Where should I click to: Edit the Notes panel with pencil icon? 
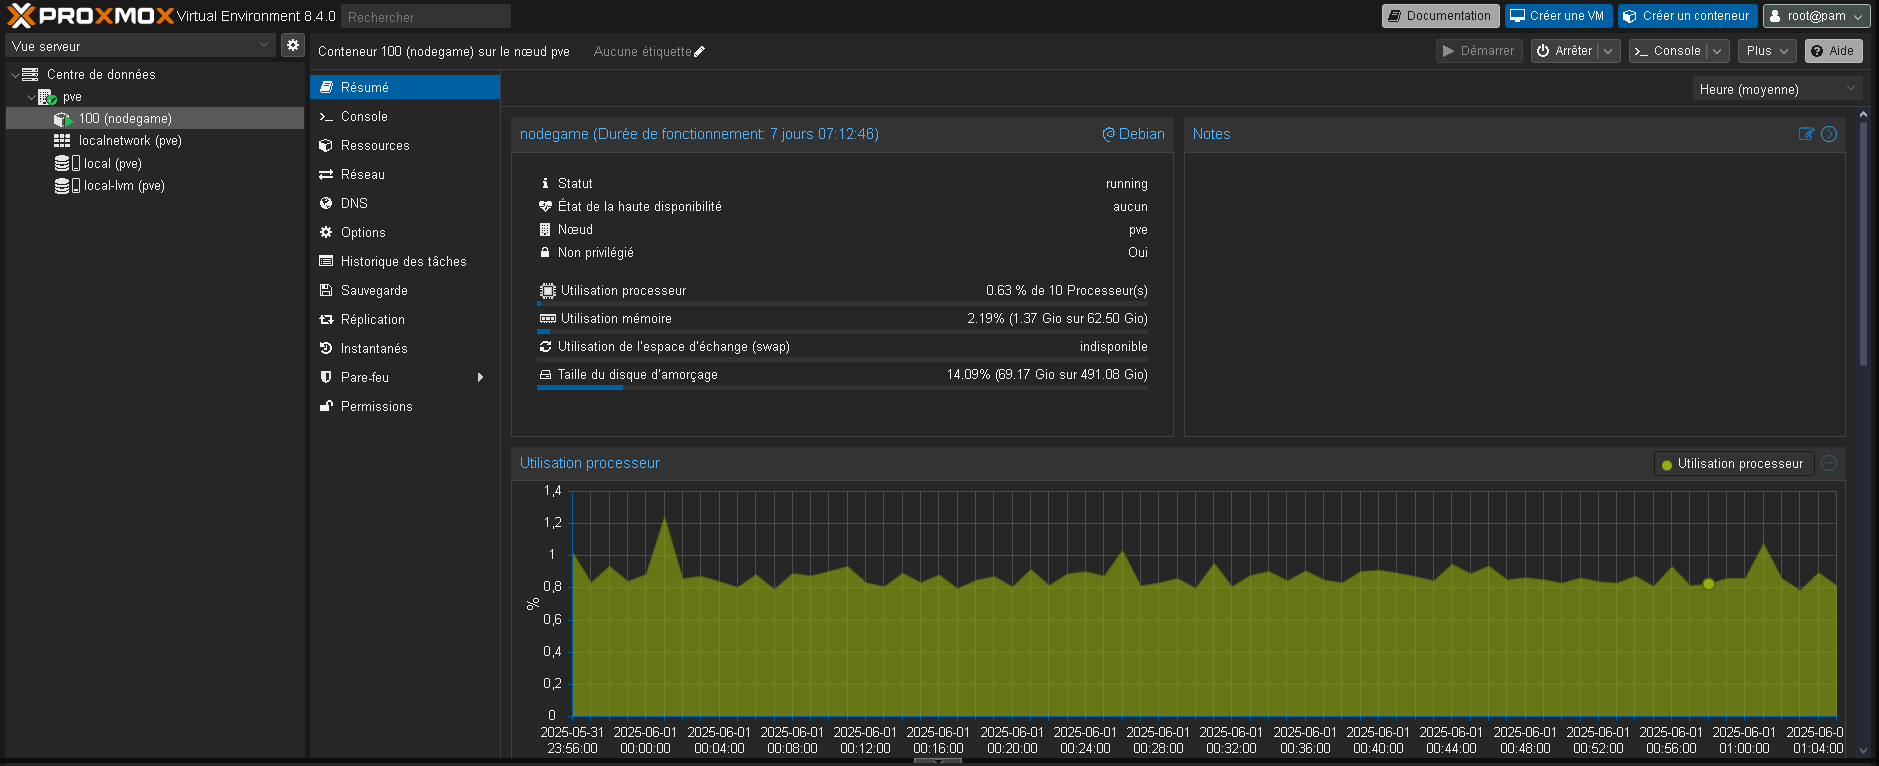click(1806, 134)
